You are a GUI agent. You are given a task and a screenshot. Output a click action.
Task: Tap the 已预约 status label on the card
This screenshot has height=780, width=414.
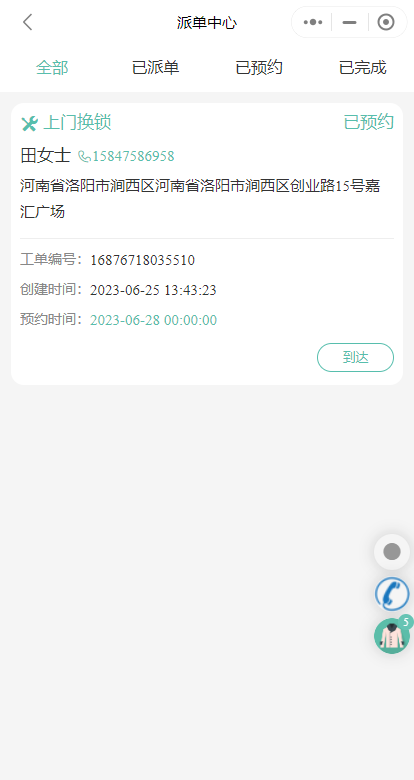tap(369, 122)
